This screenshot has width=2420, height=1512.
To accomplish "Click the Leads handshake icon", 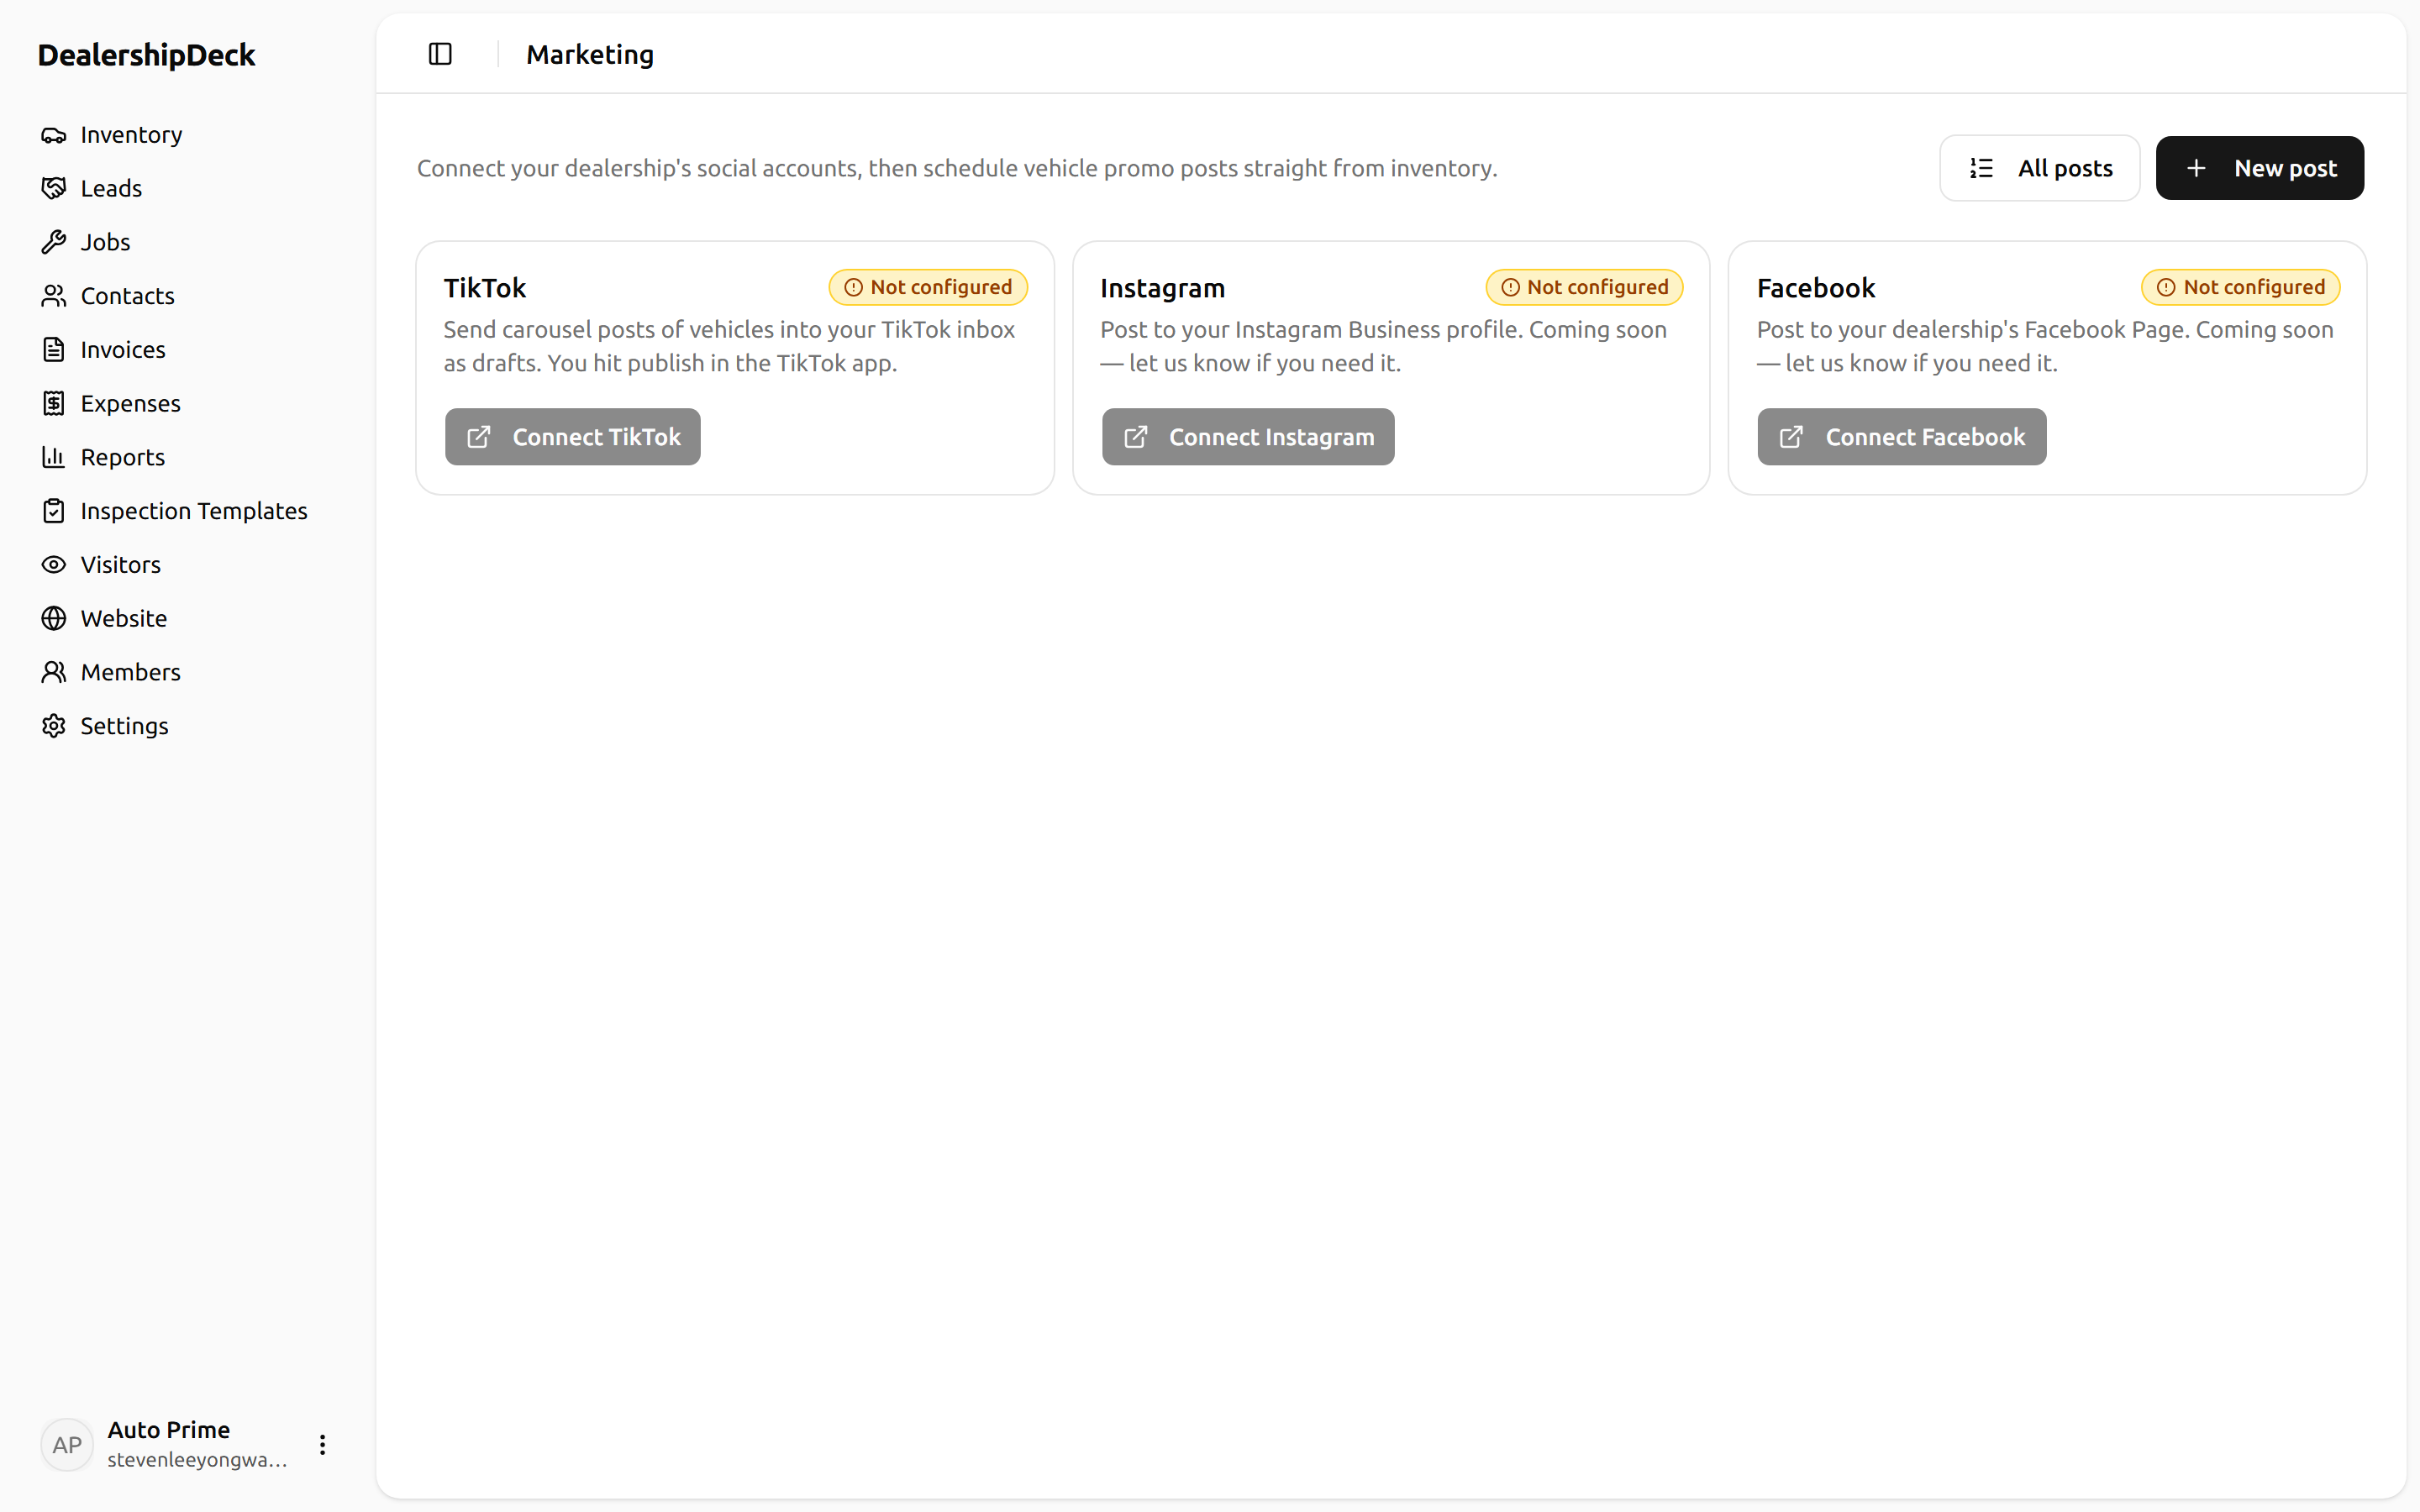I will tap(54, 188).
